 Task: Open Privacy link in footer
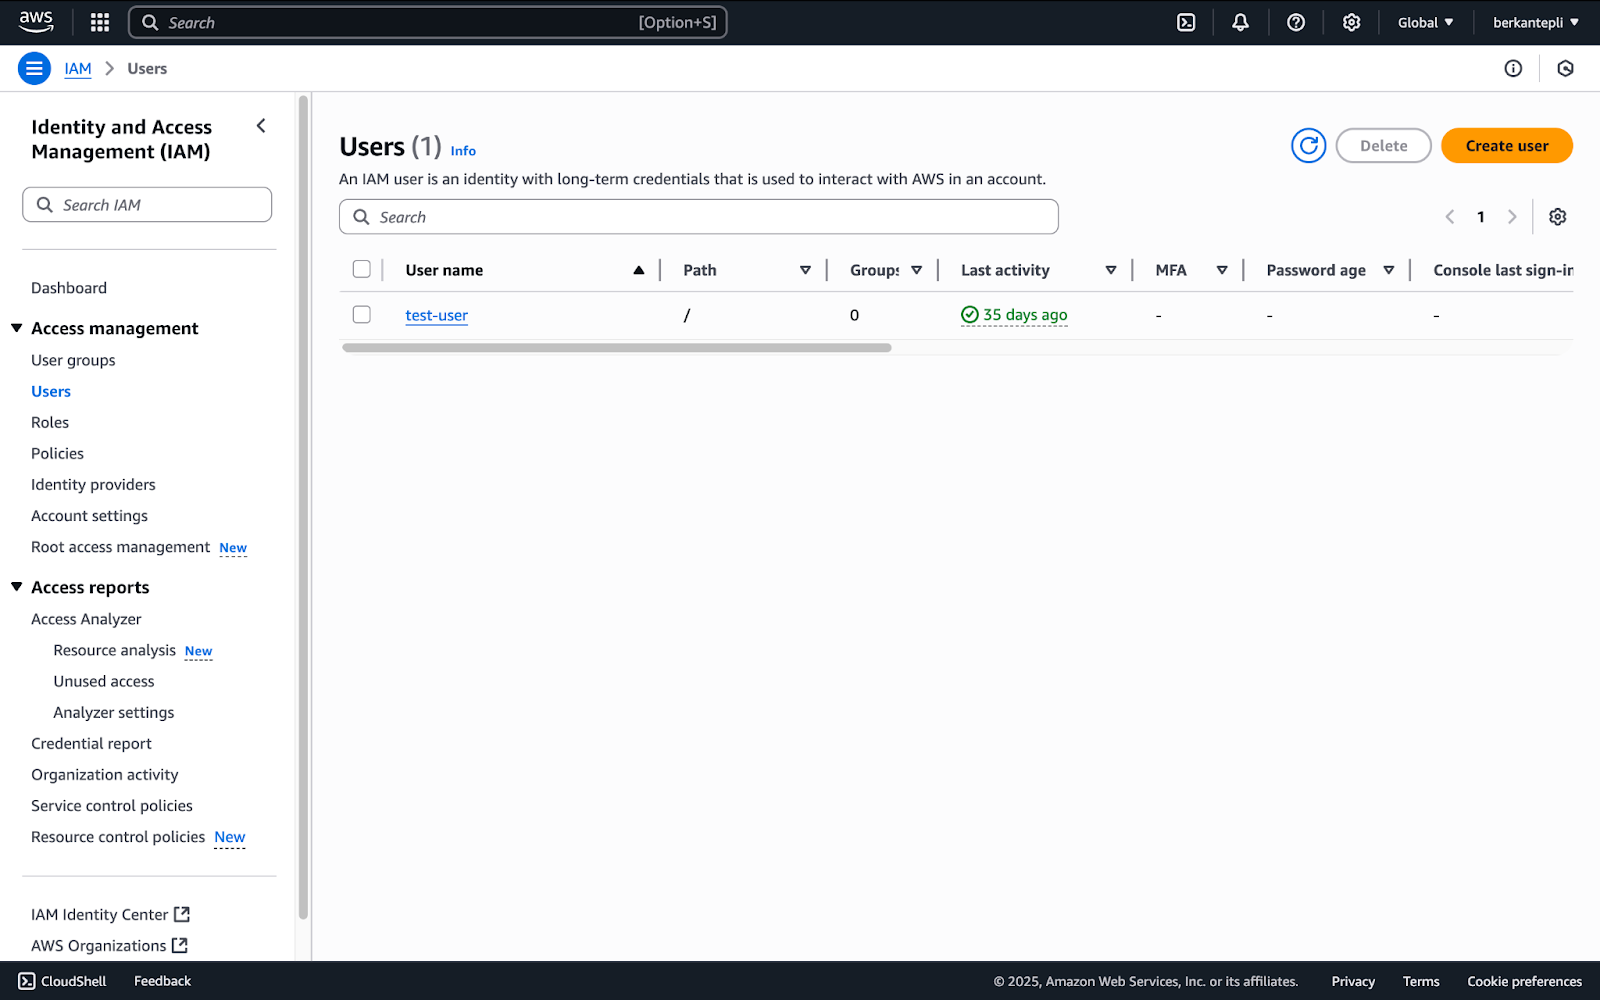click(1353, 981)
